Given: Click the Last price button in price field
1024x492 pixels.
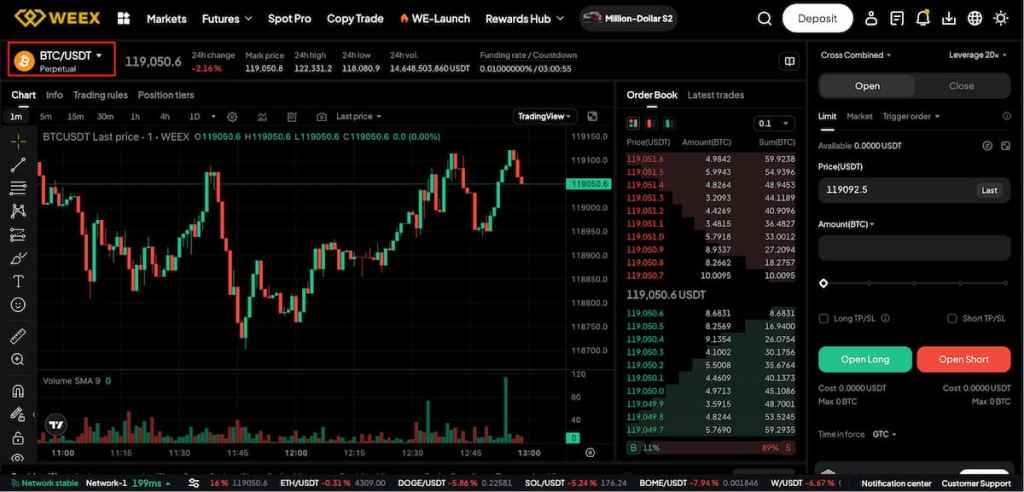Looking at the screenshot, I should tap(989, 190).
